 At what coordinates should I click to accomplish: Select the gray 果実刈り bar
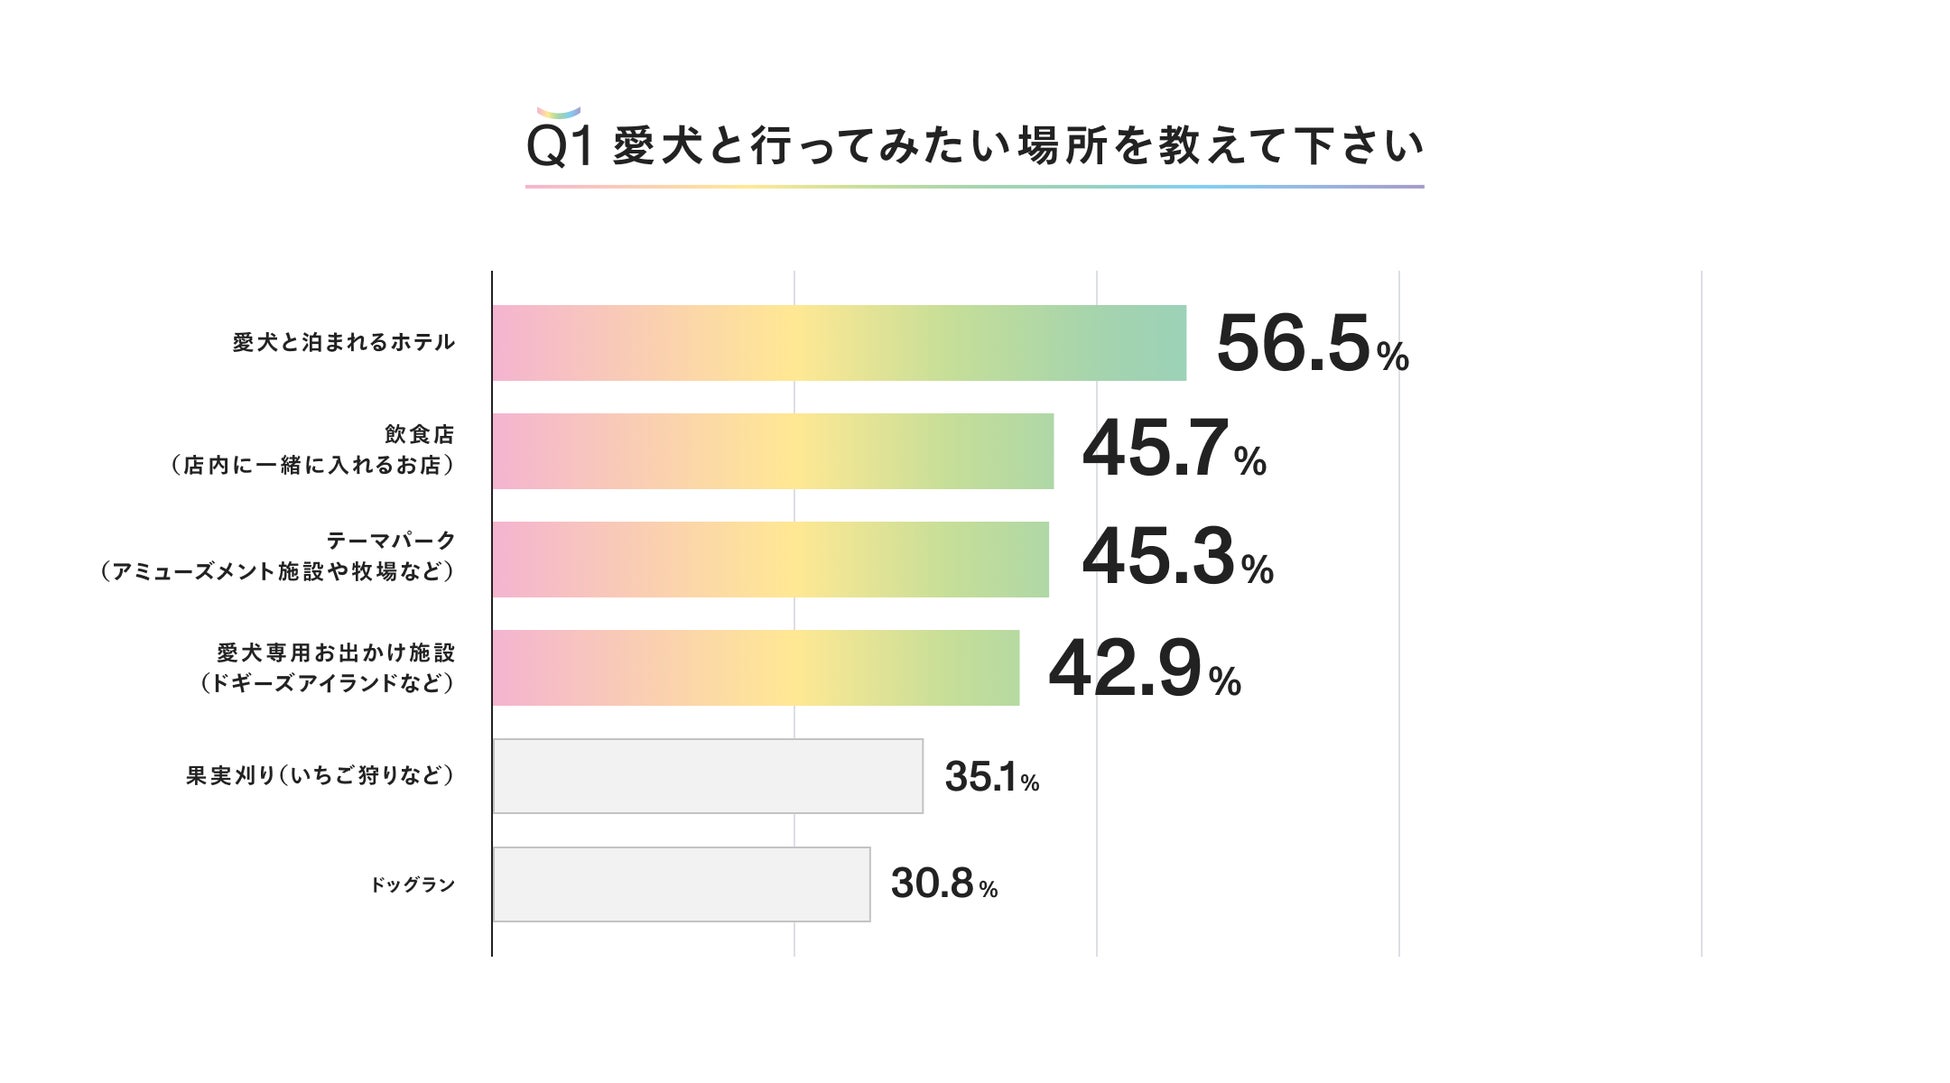(x=708, y=776)
